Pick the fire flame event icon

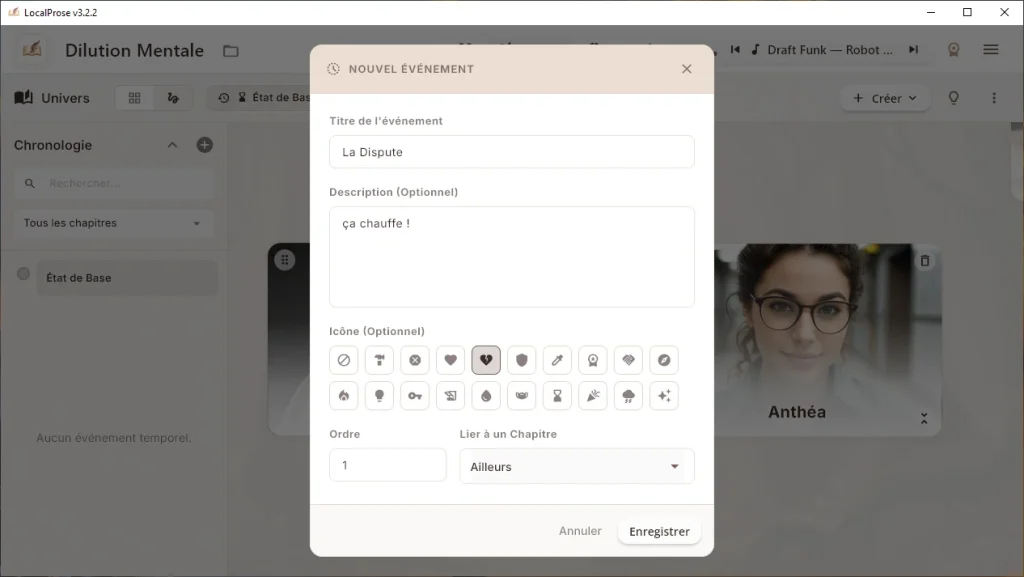[344, 396]
